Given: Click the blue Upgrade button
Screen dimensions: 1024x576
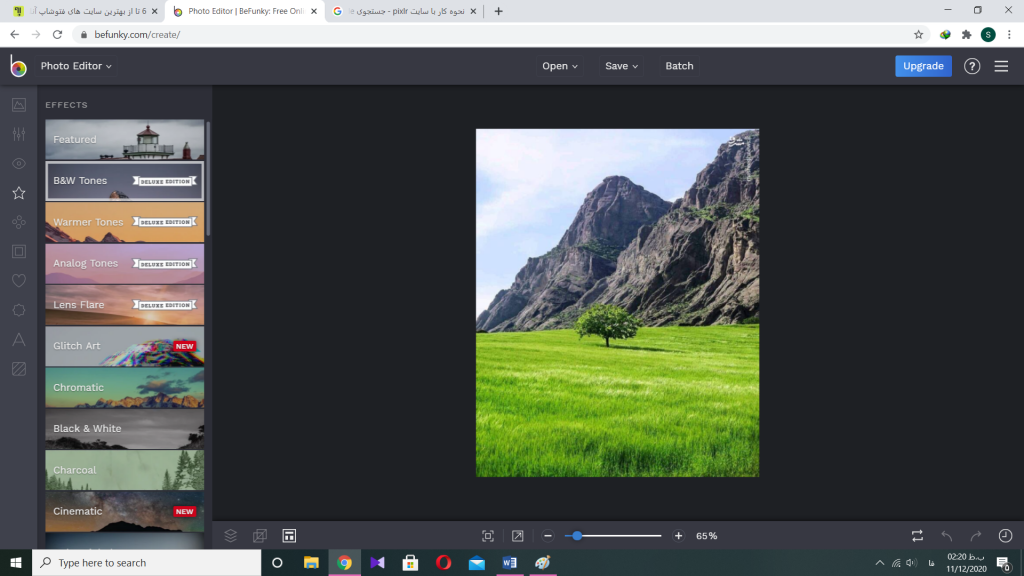Looking at the screenshot, I should click(x=923, y=66).
